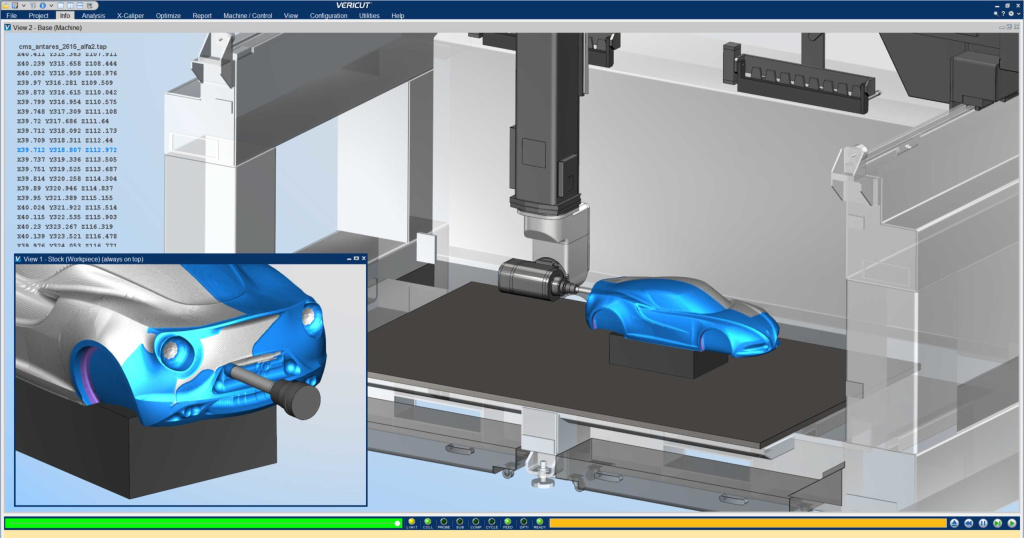Click the Play to End button

[x=1012, y=523]
